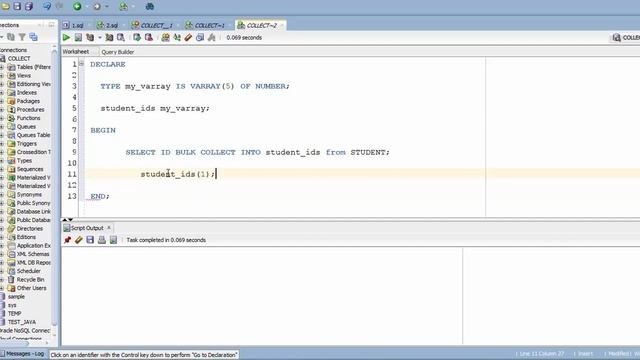Select the COLLECT connection node

19,58
